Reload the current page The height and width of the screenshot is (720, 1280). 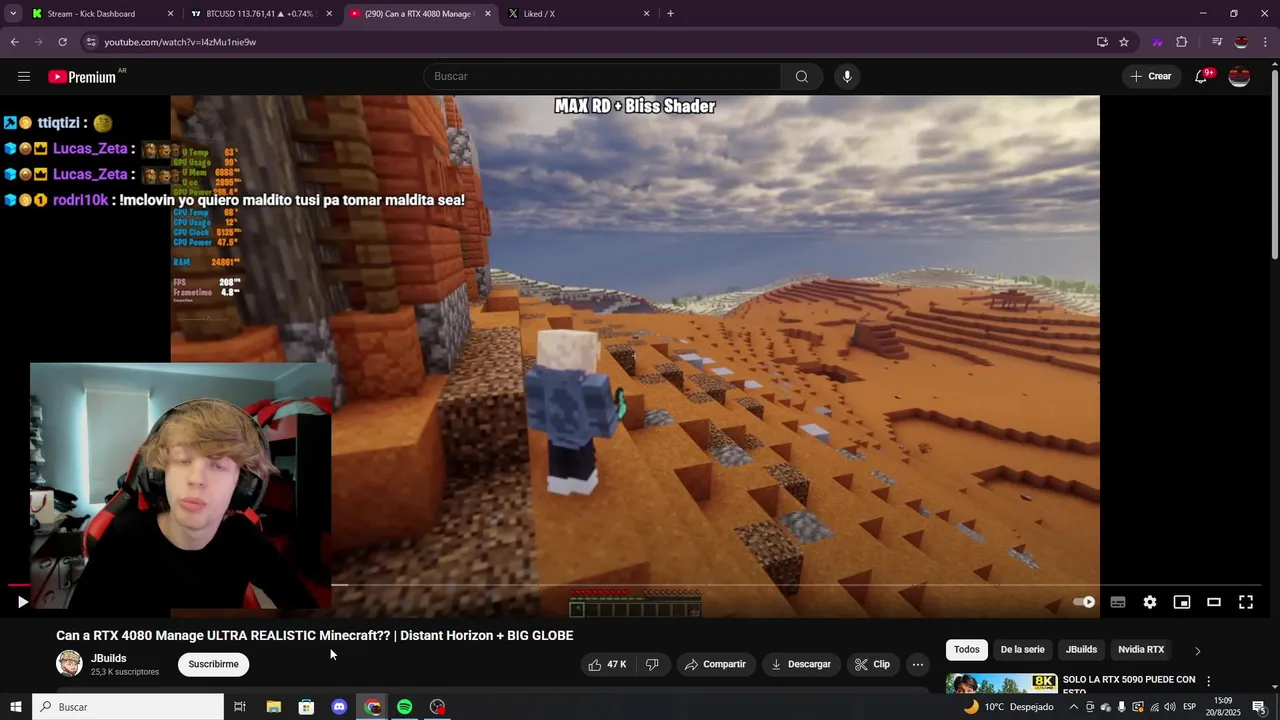pyautogui.click(x=62, y=42)
